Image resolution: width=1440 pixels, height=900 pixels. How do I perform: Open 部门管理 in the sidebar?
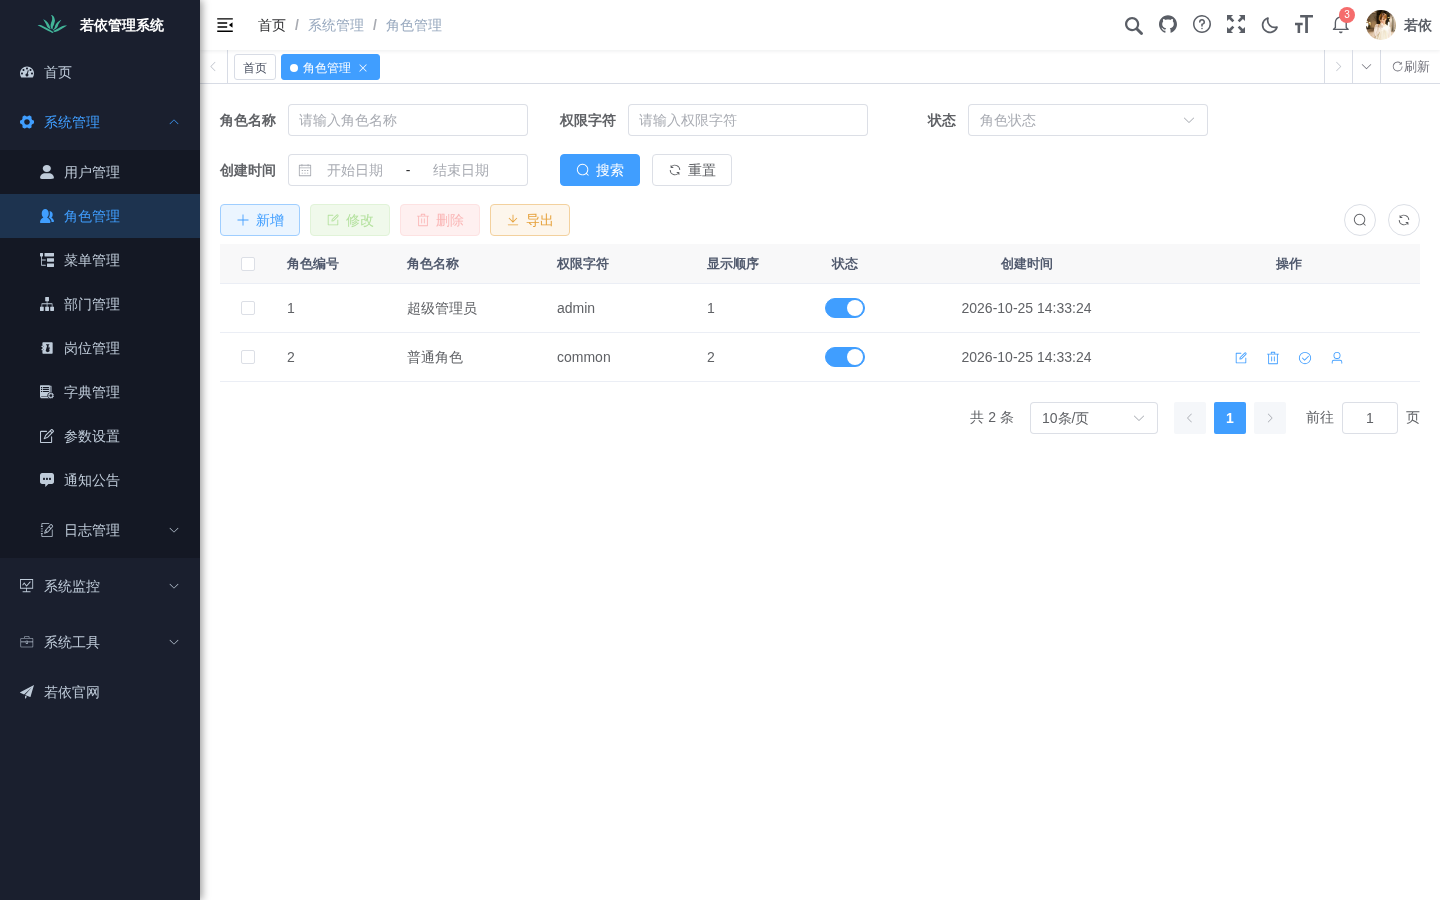coord(100,304)
